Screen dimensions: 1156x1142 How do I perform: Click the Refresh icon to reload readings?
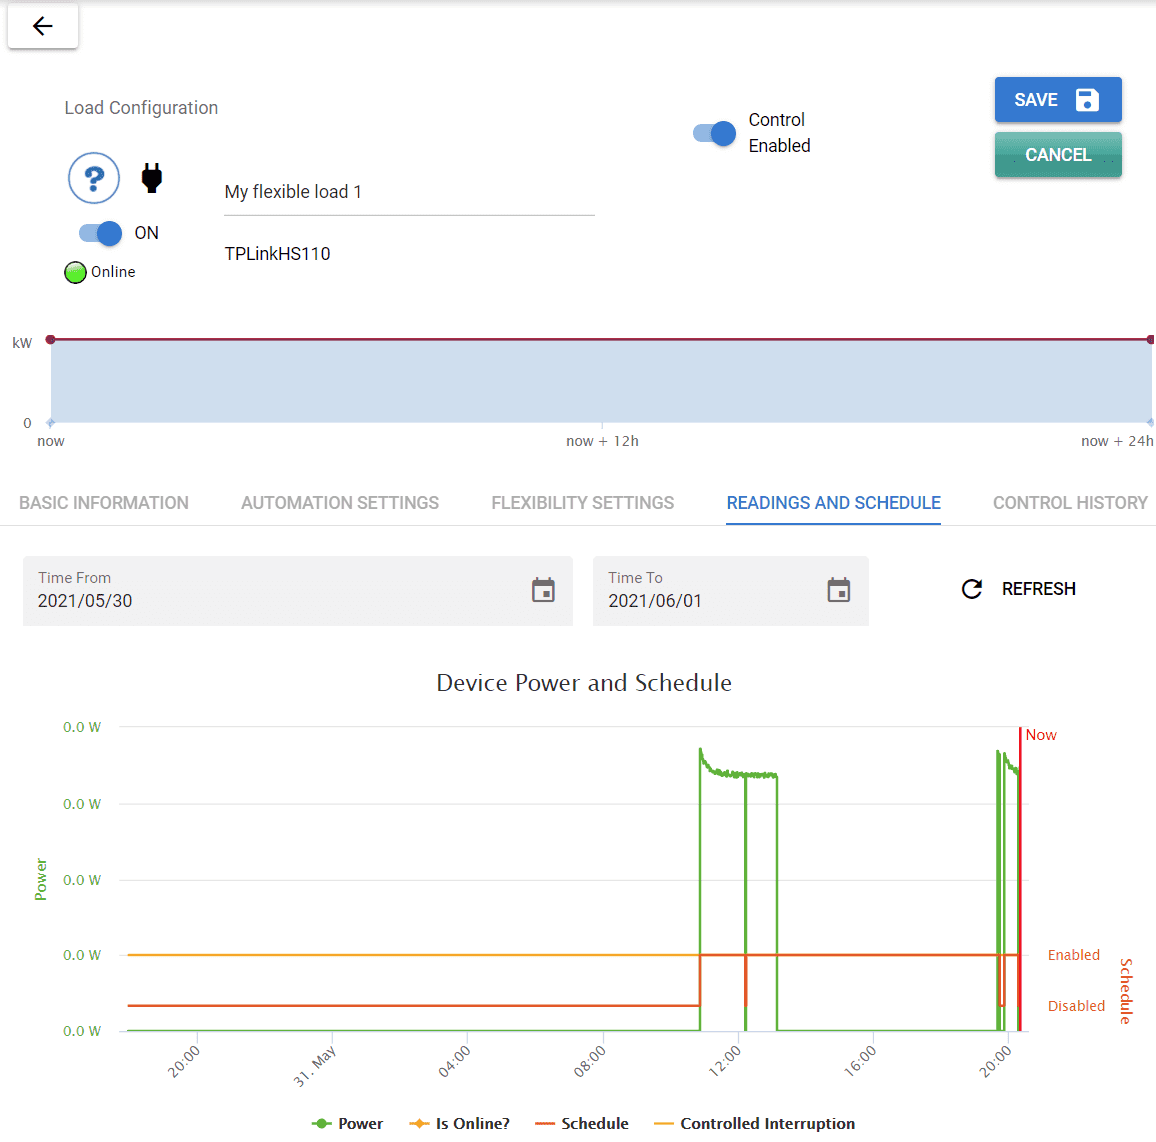[971, 589]
